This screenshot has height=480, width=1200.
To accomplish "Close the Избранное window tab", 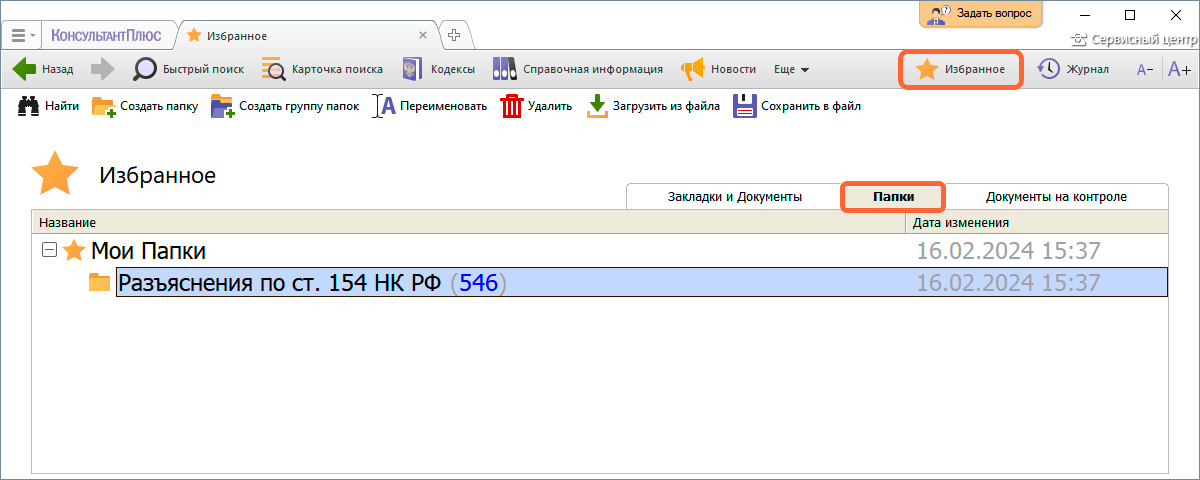I will 423,35.
